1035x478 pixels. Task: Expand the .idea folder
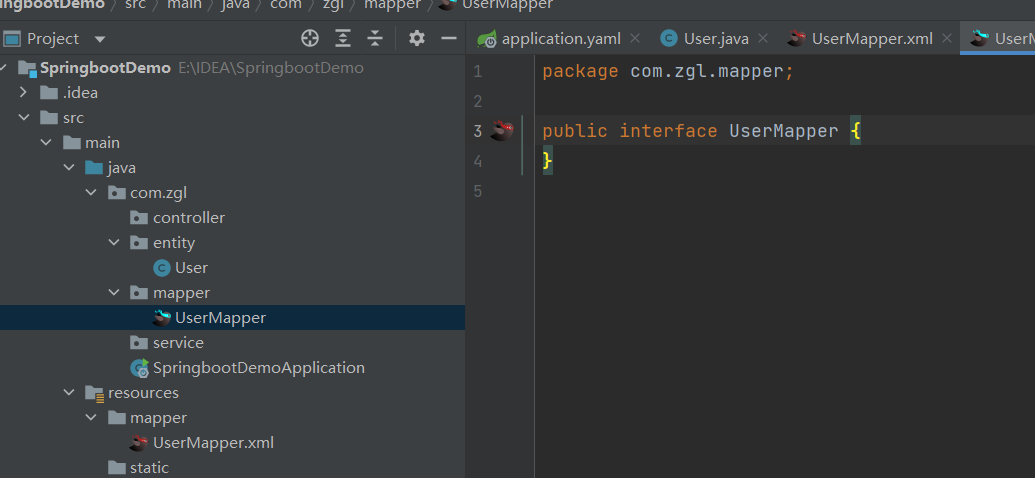pyautogui.click(x=24, y=93)
